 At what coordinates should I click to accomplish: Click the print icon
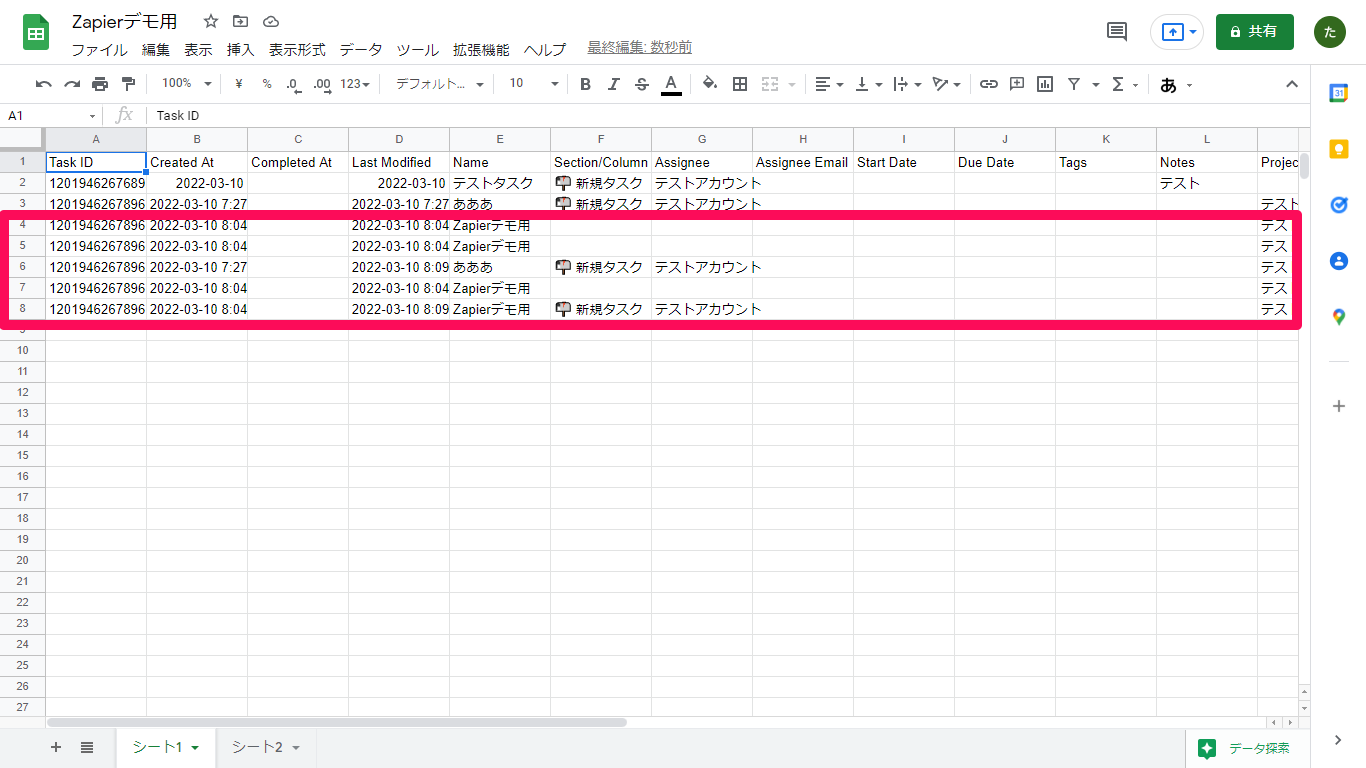pyautogui.click(x=100, y=84)
